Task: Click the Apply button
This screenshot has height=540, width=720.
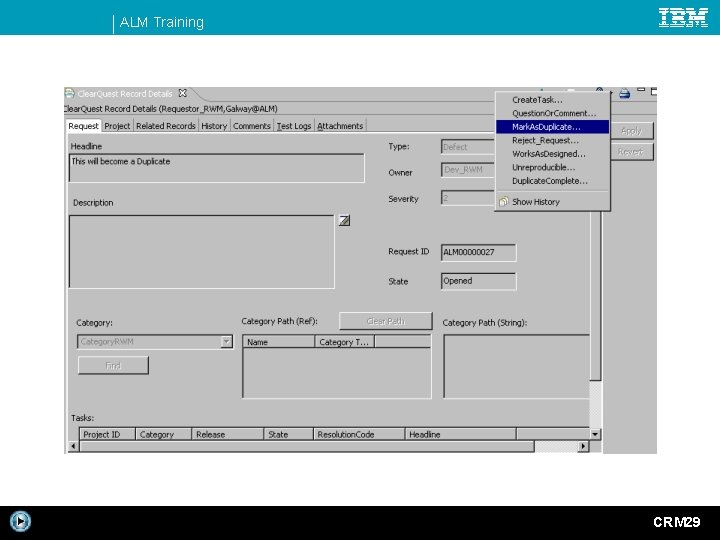Action: 631,131
